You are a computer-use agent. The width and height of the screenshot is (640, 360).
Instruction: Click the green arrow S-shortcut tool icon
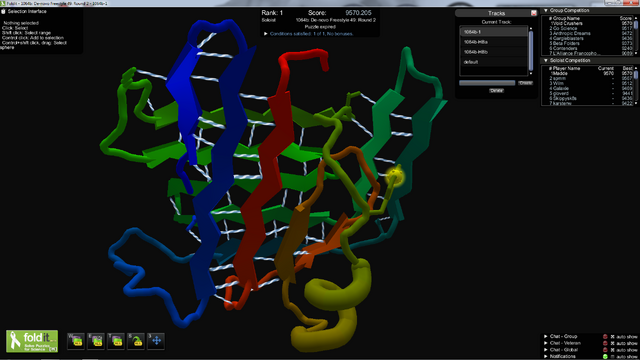point(136,341)
